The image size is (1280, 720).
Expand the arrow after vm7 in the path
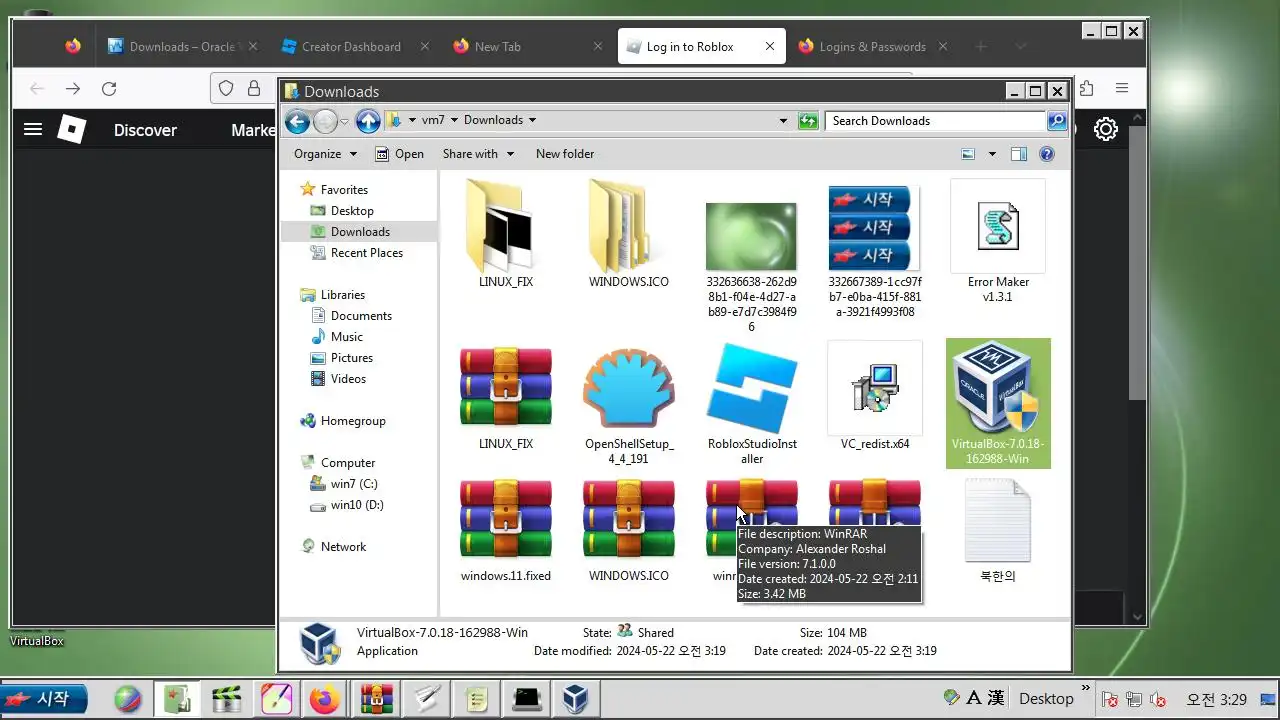pos(454,120)
